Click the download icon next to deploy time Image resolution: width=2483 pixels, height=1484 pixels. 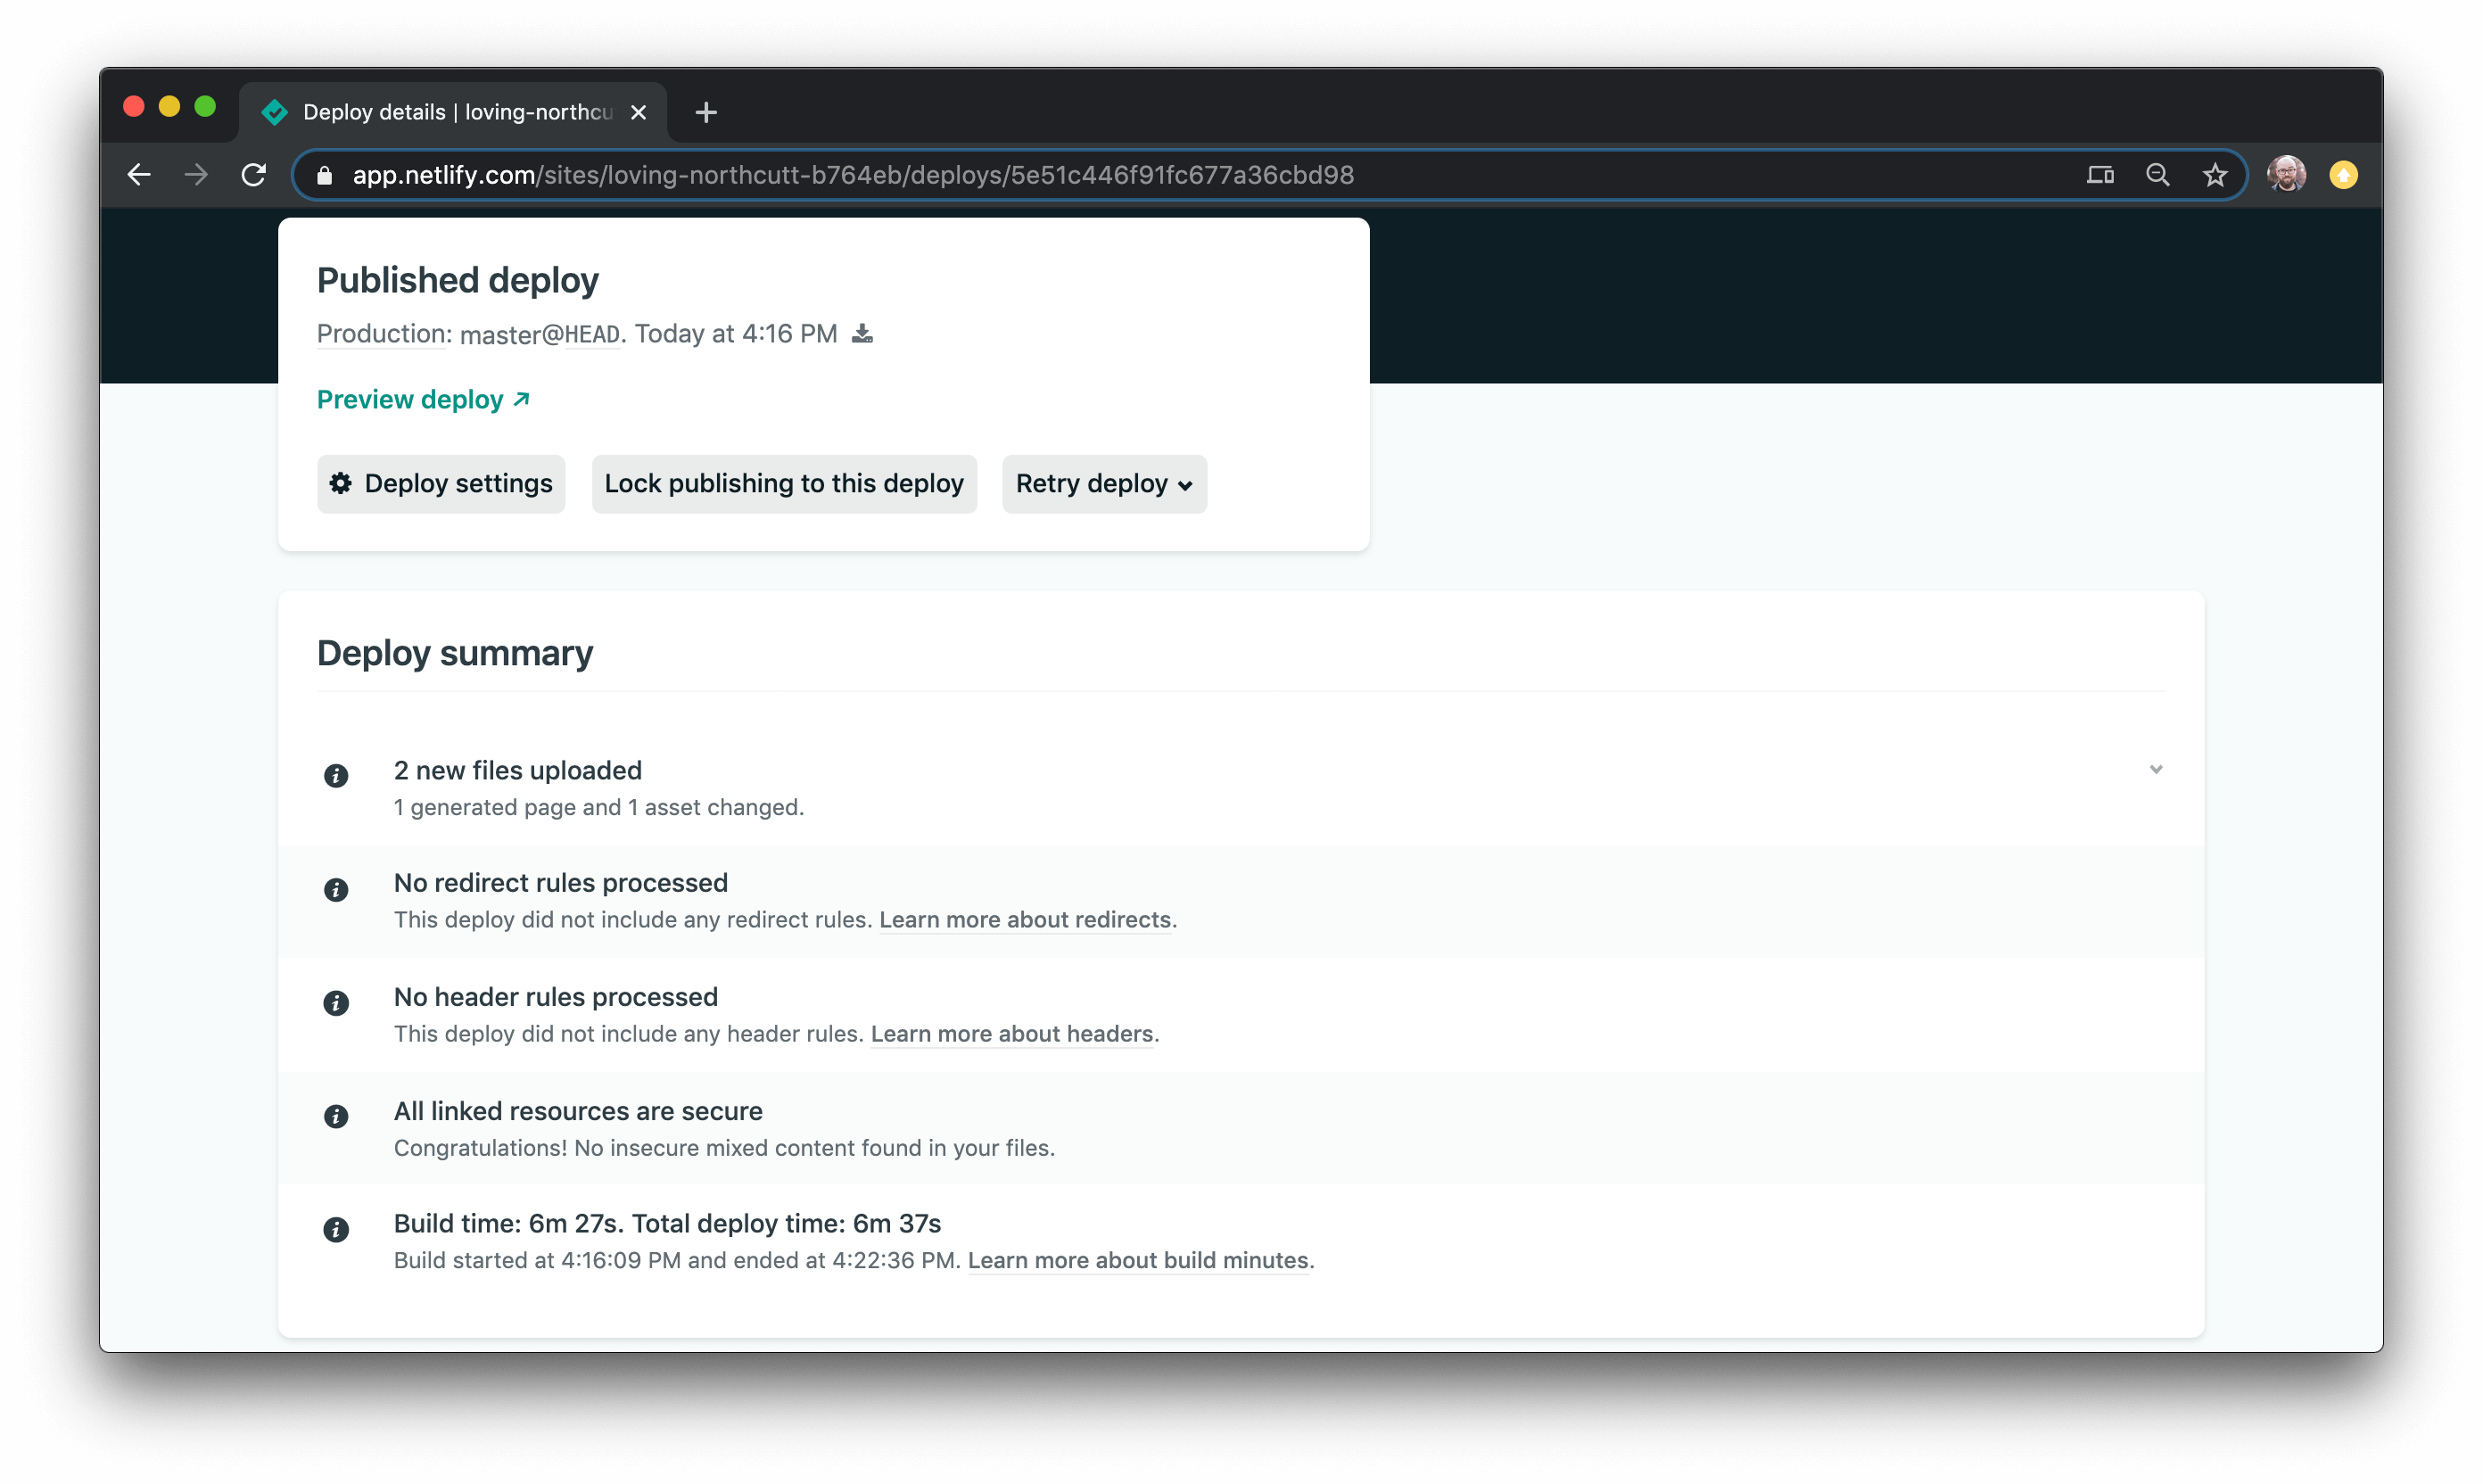(862, 334)
